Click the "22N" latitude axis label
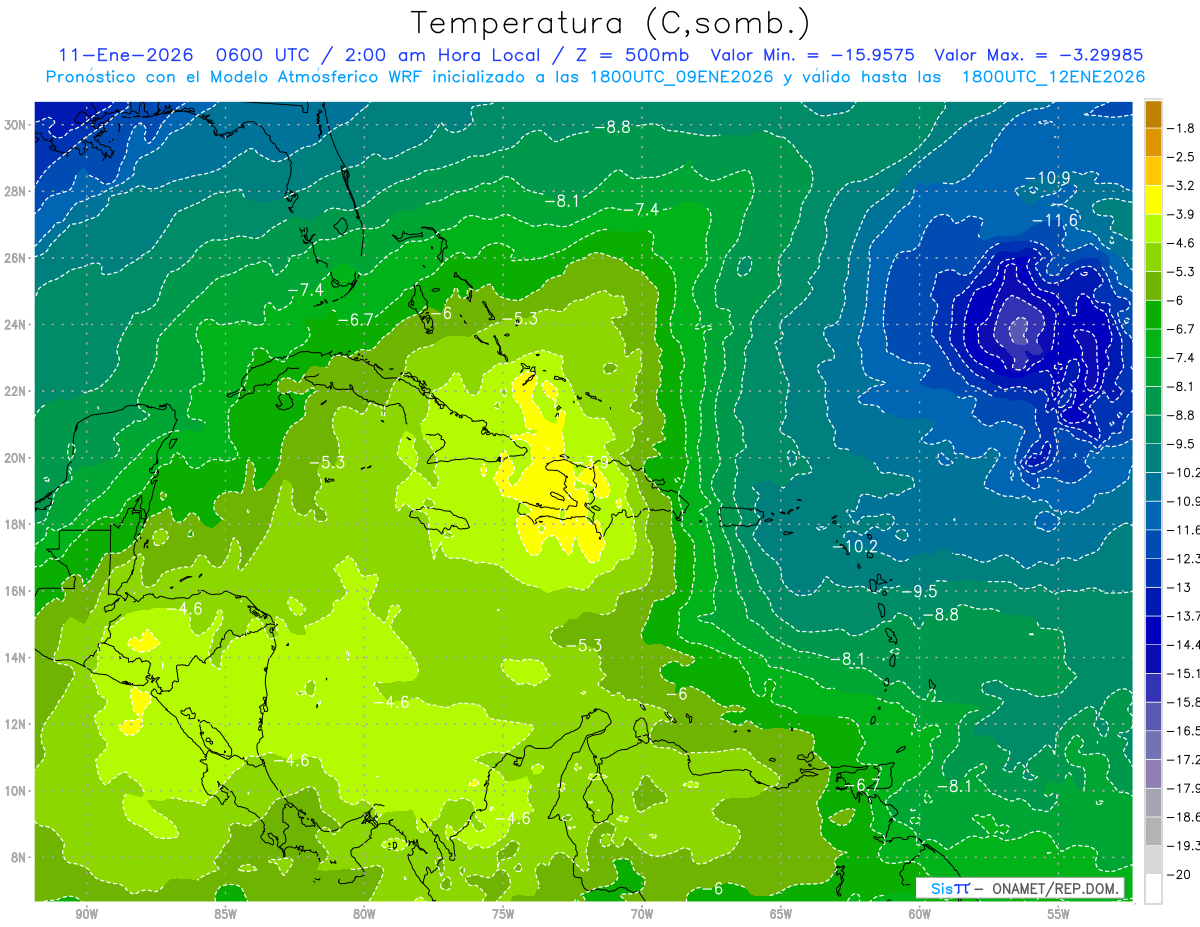1200x927 pixels. point(15,391)
